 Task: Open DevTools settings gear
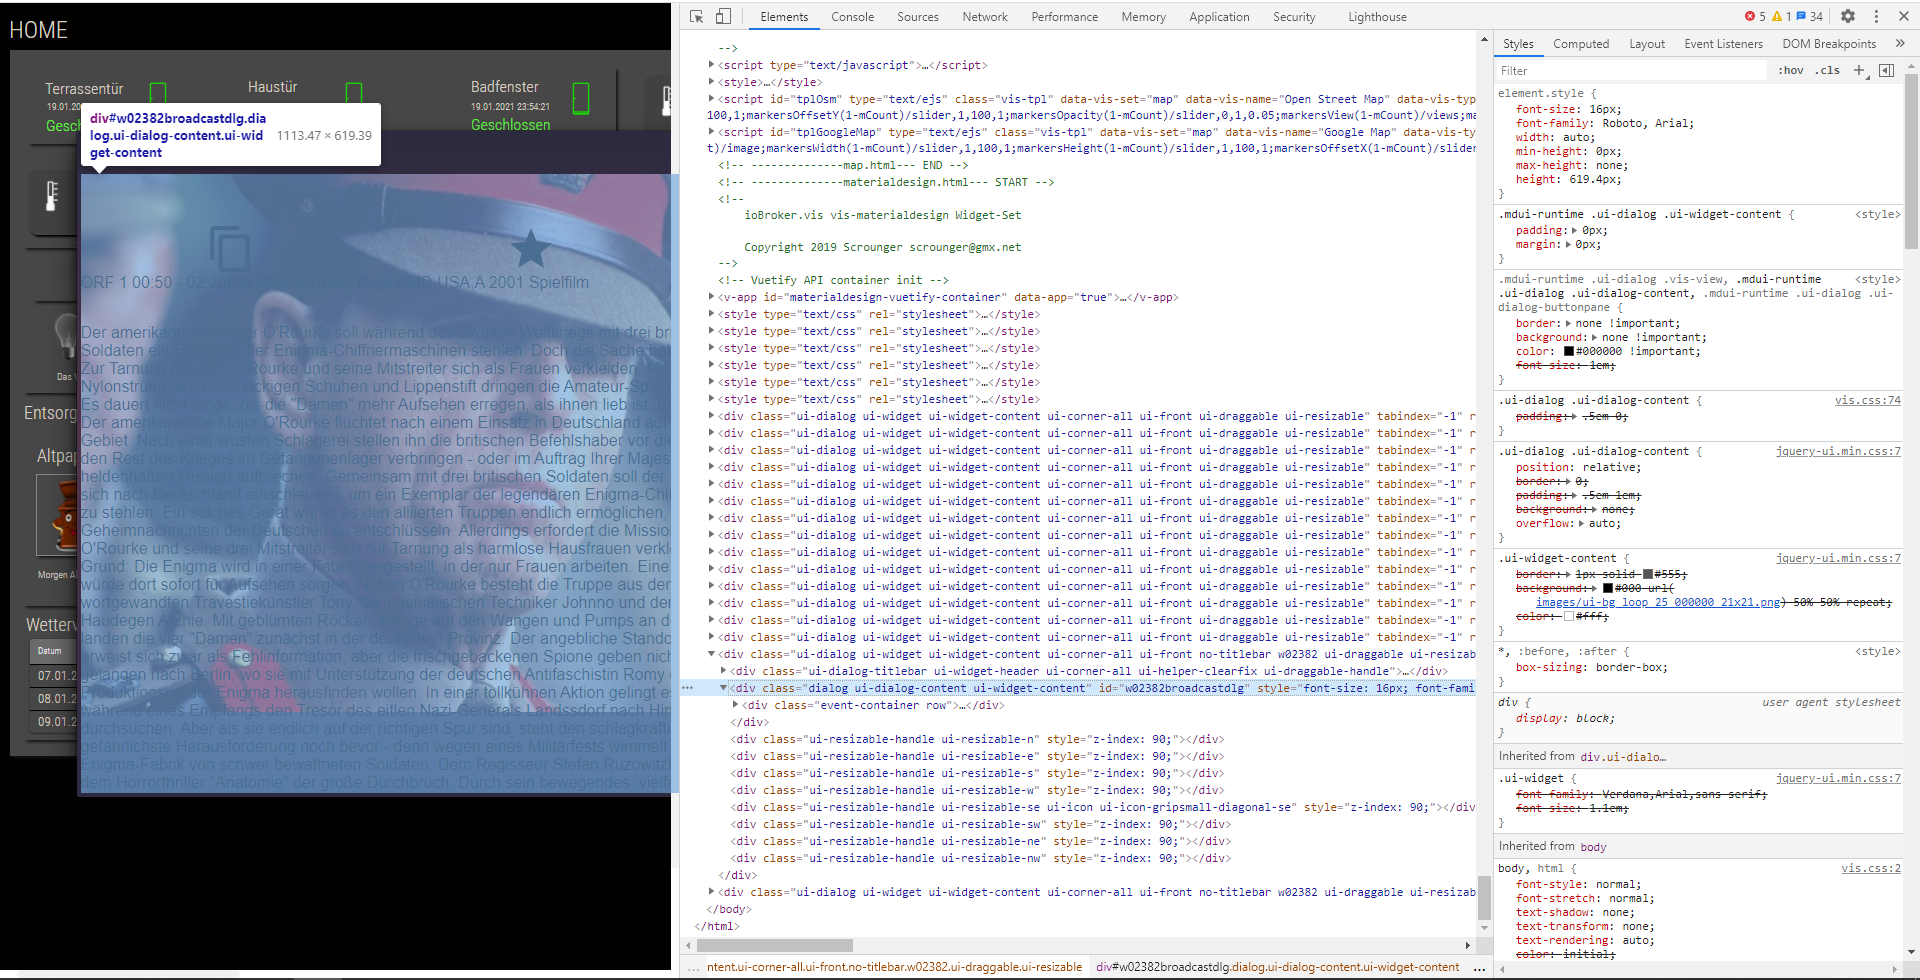click(x=1848, y=16)
